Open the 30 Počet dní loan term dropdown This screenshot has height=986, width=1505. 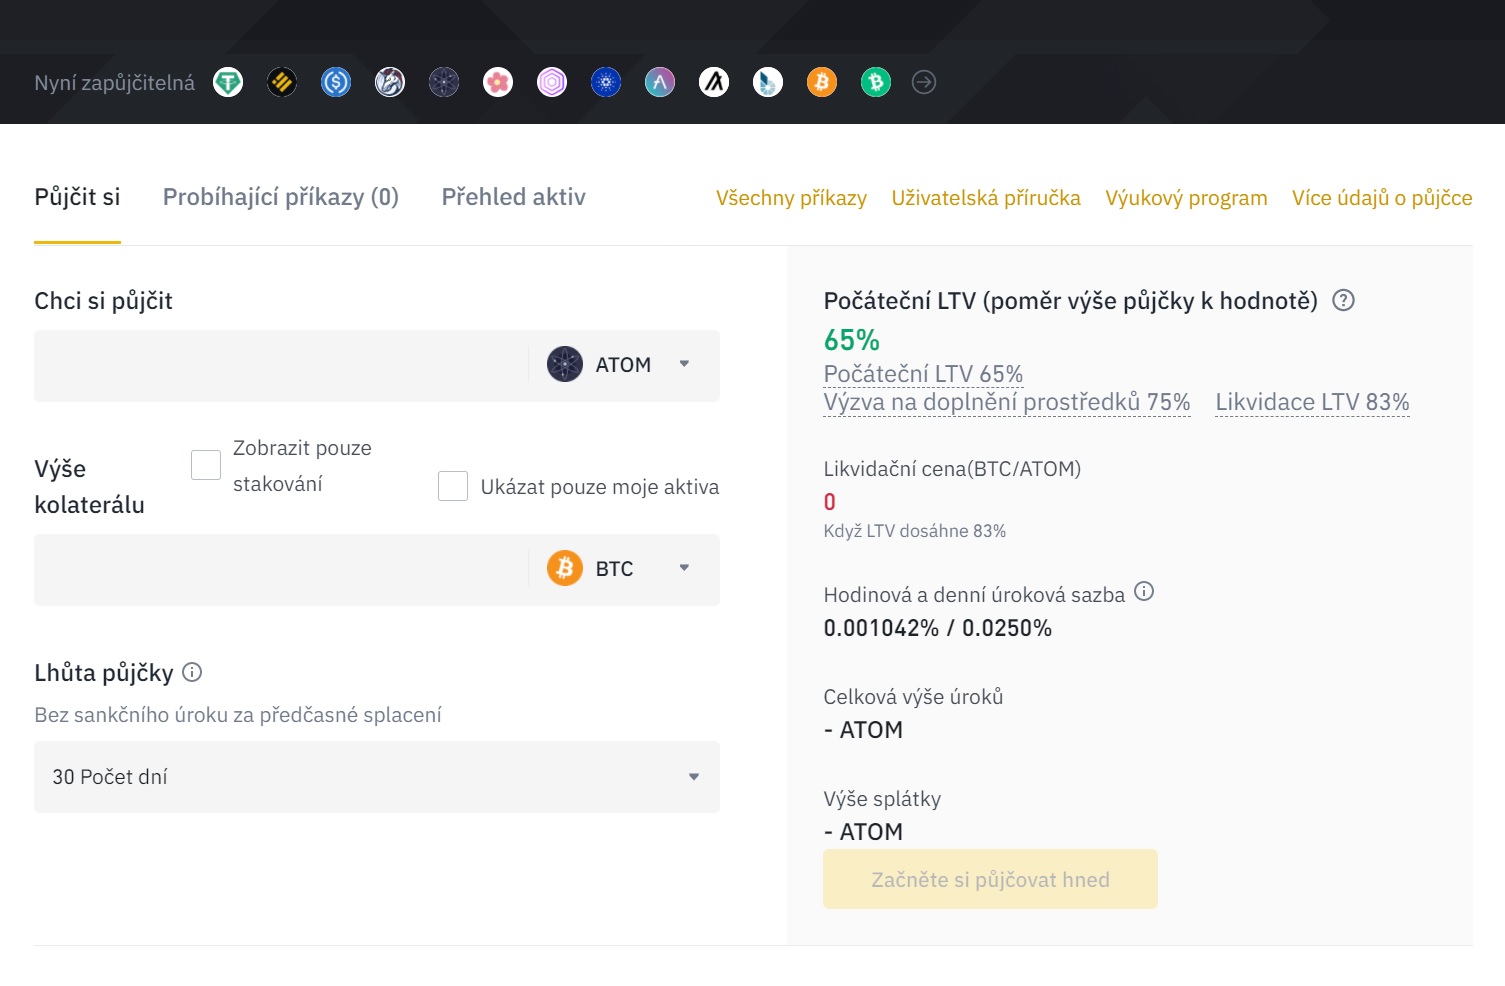(376, 777)
